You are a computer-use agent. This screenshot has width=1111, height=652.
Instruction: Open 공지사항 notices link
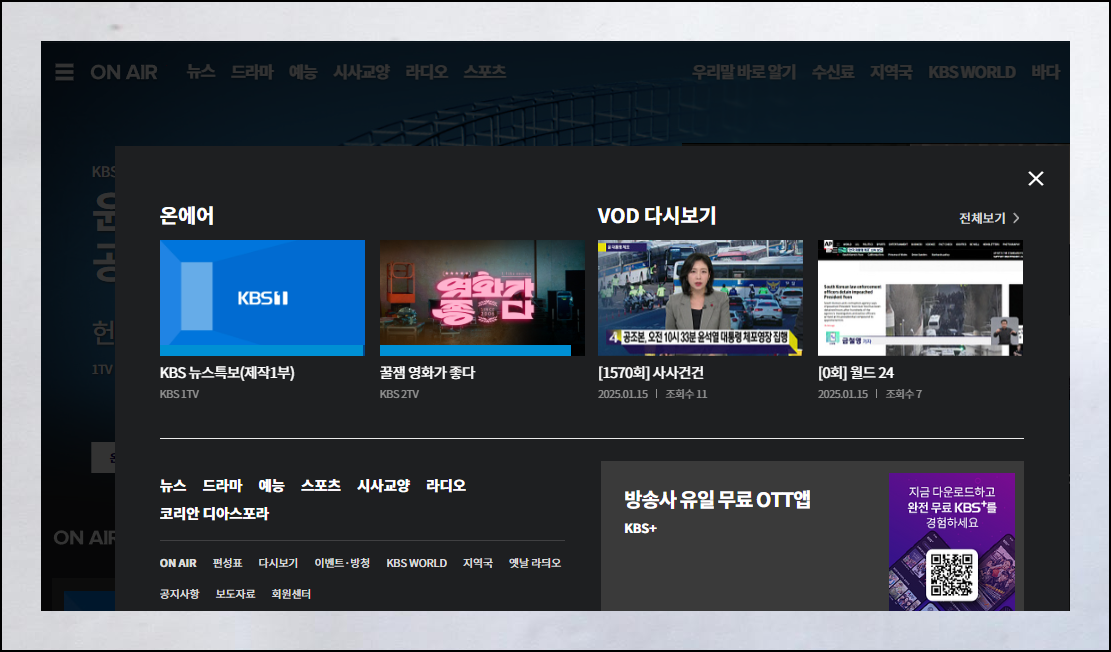tap(180, 594)
